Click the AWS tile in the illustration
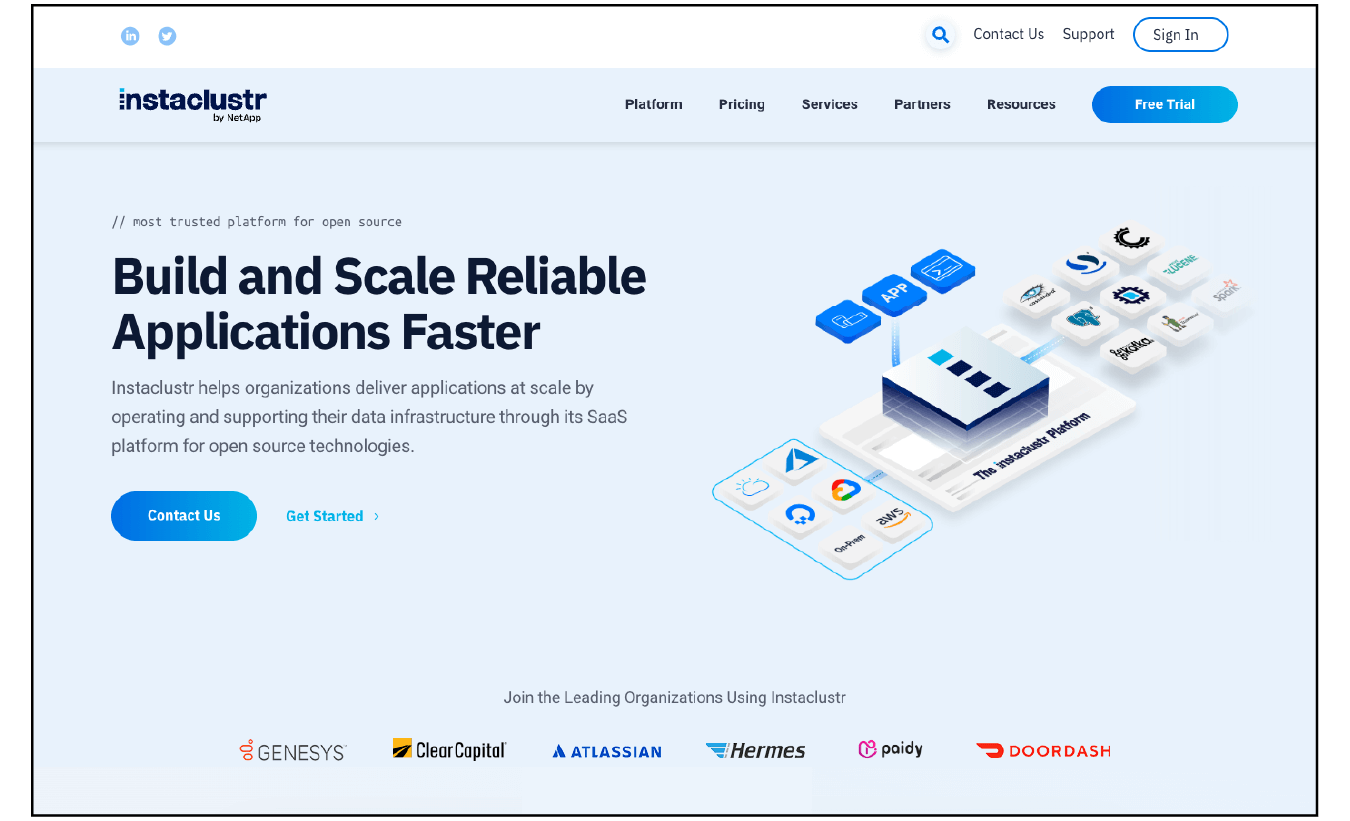 pyautogui.click(x=890, y=518)
